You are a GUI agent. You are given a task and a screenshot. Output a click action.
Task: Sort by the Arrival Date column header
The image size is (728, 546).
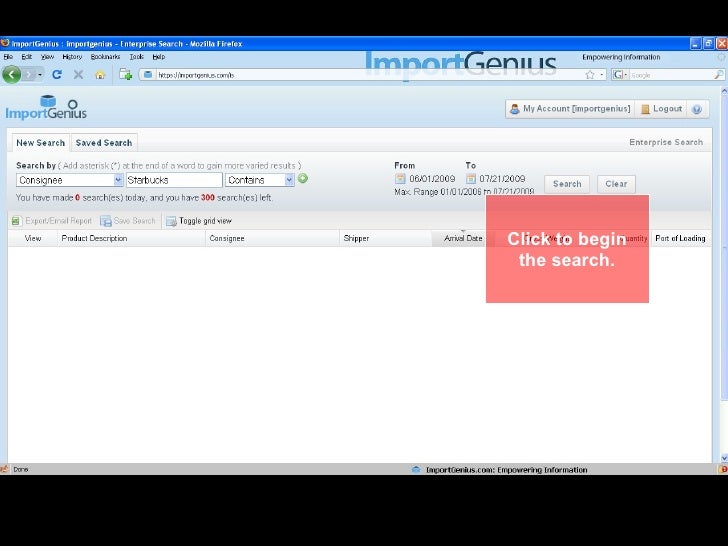(463, 238)
